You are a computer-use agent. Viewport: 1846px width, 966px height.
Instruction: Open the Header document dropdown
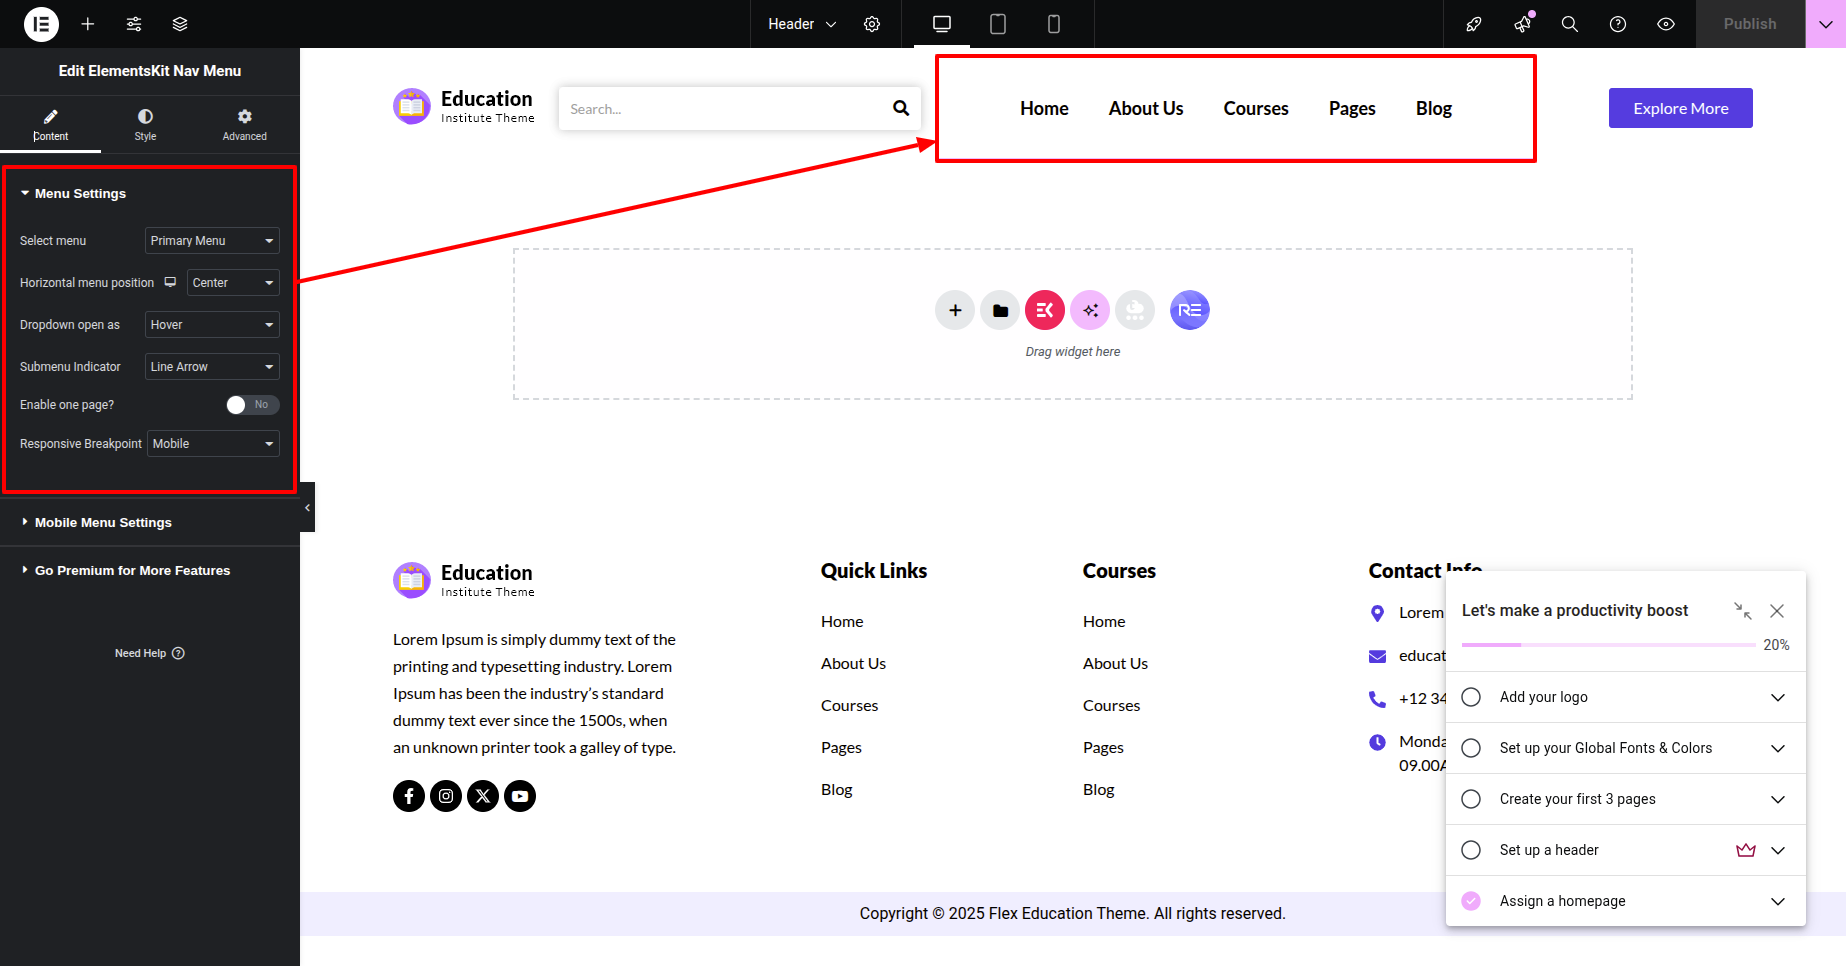coord(802,24)
